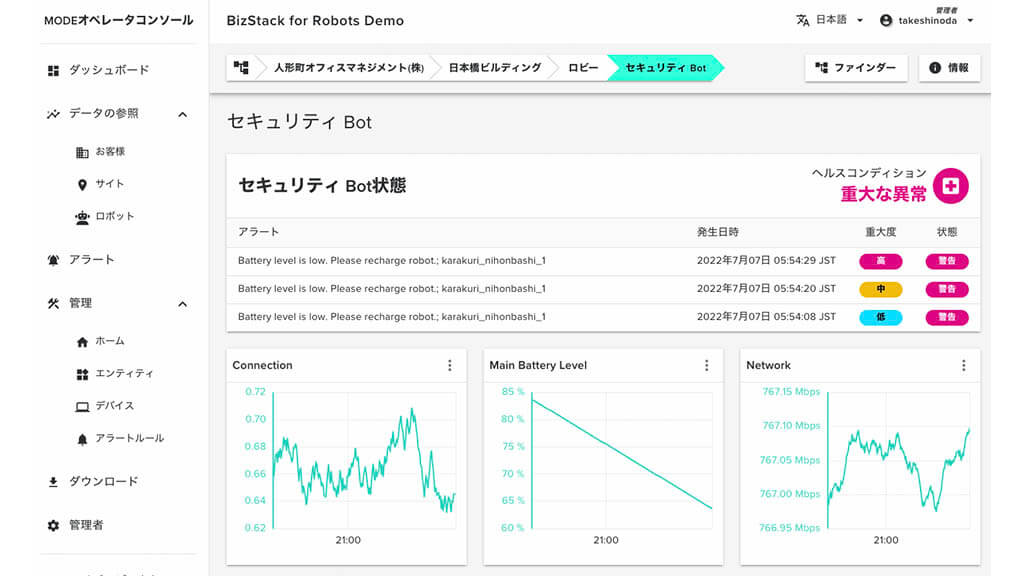Open Network chart three-dot menu
Screen dimensions: 1024x576
963,366
